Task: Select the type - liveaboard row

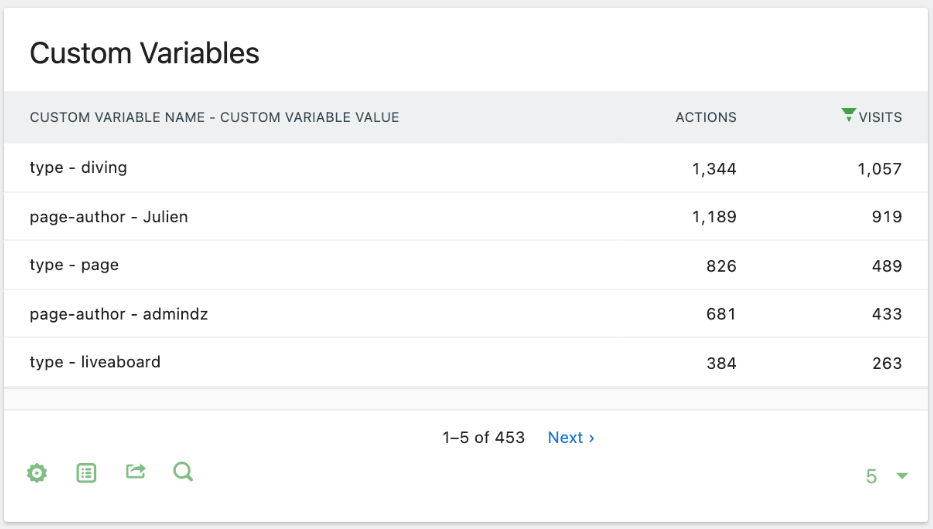Action: (x=95, y=362)
